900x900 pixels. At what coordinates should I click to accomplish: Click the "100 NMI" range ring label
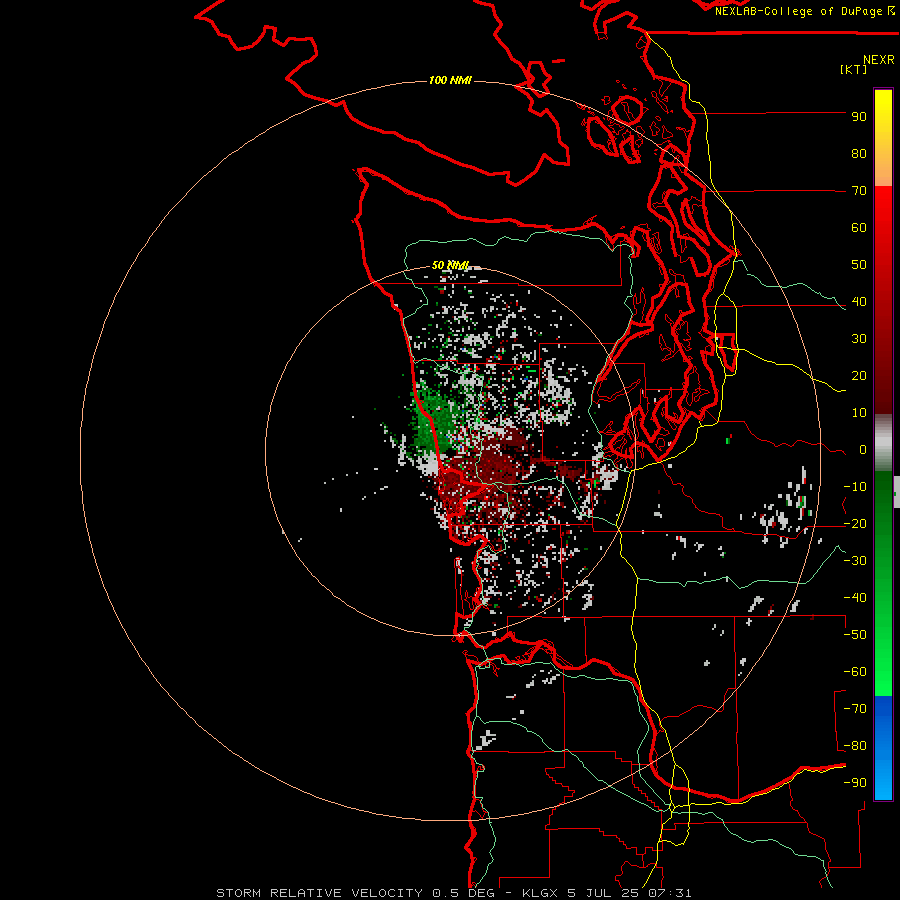[x=450, y=80]
